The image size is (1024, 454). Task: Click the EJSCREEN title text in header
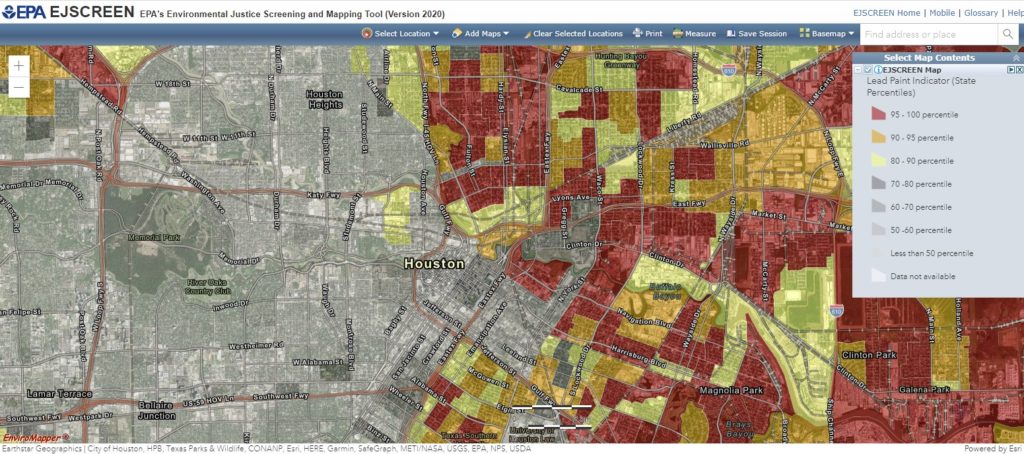(x=93, y=12)
